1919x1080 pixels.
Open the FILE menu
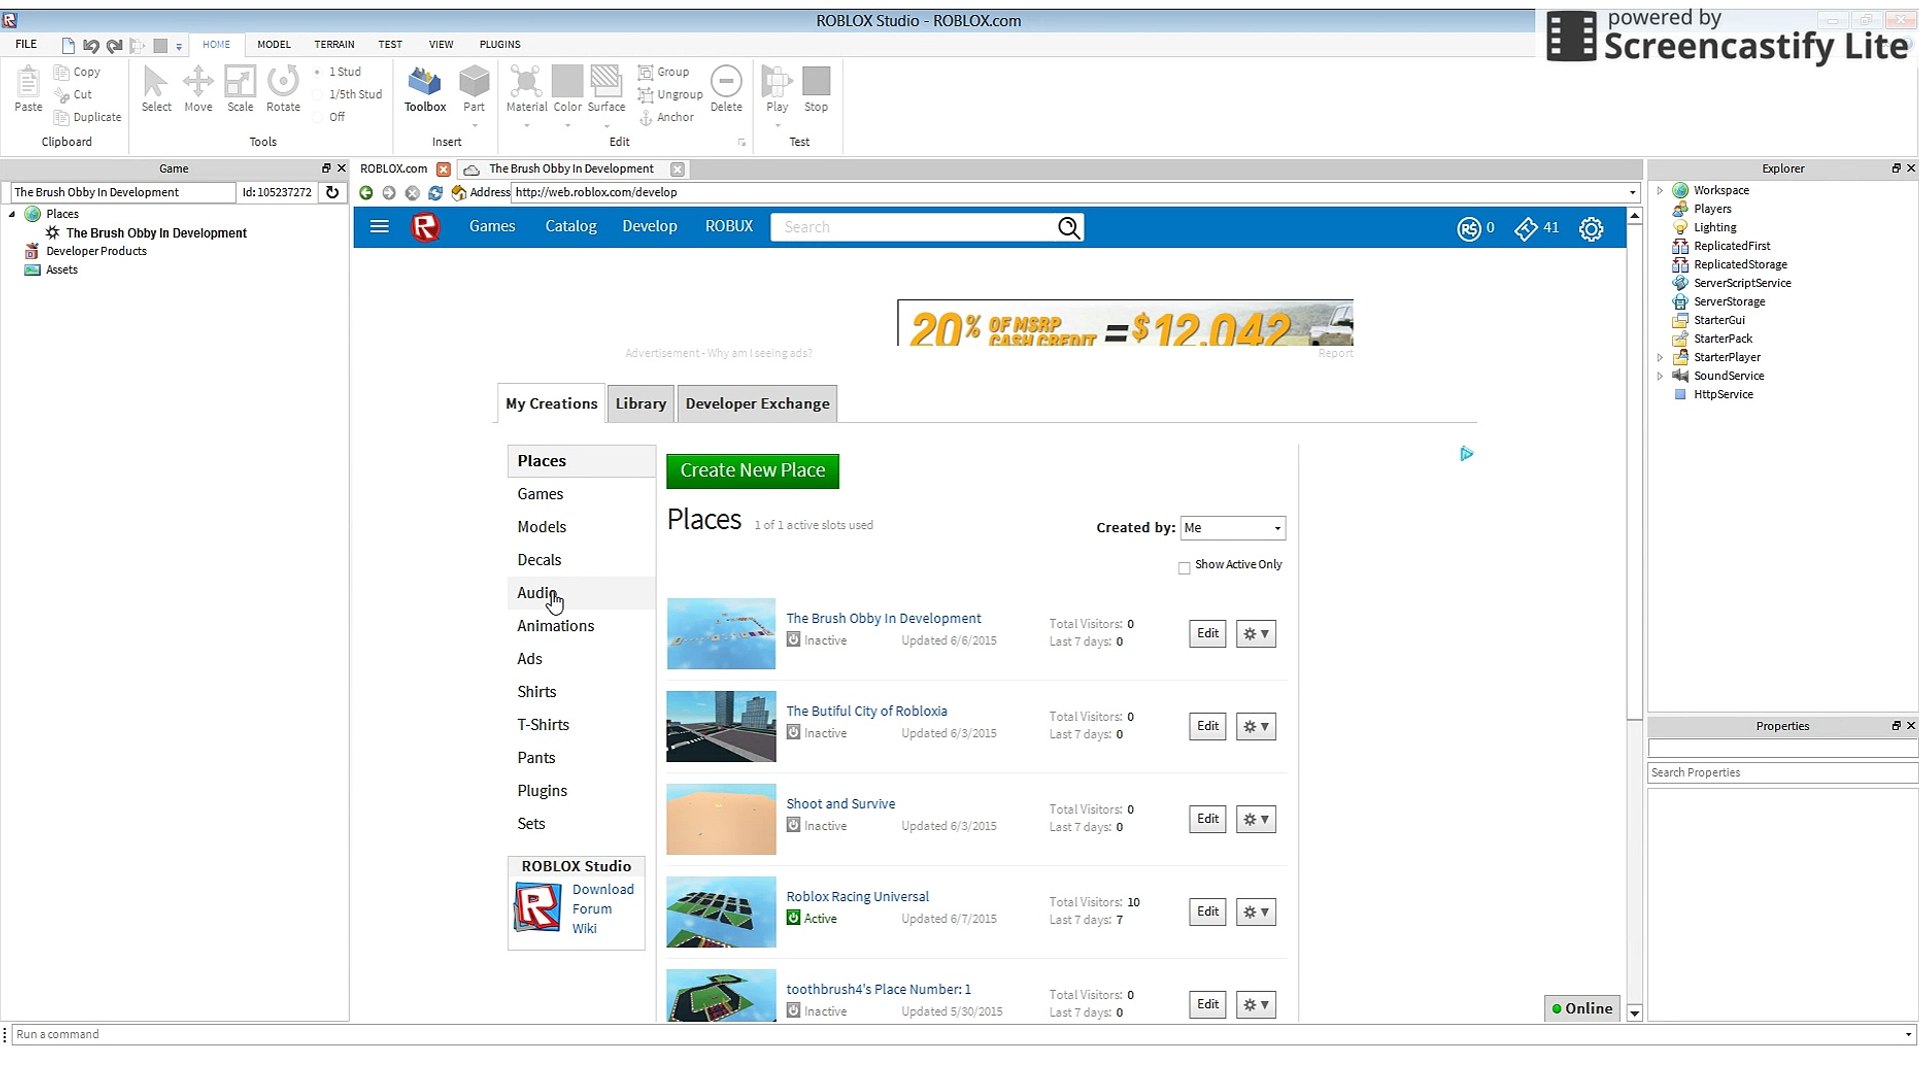coord(26,45)
